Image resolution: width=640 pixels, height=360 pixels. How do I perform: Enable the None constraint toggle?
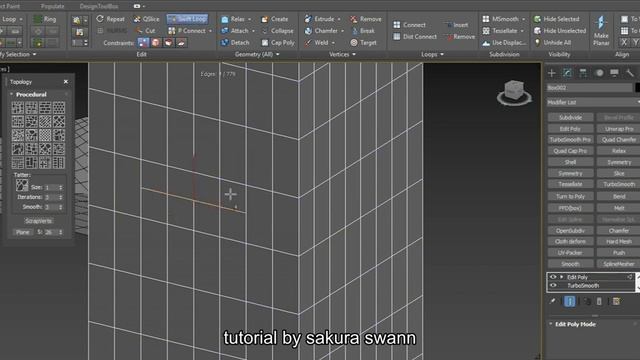(x=143, y=42)
